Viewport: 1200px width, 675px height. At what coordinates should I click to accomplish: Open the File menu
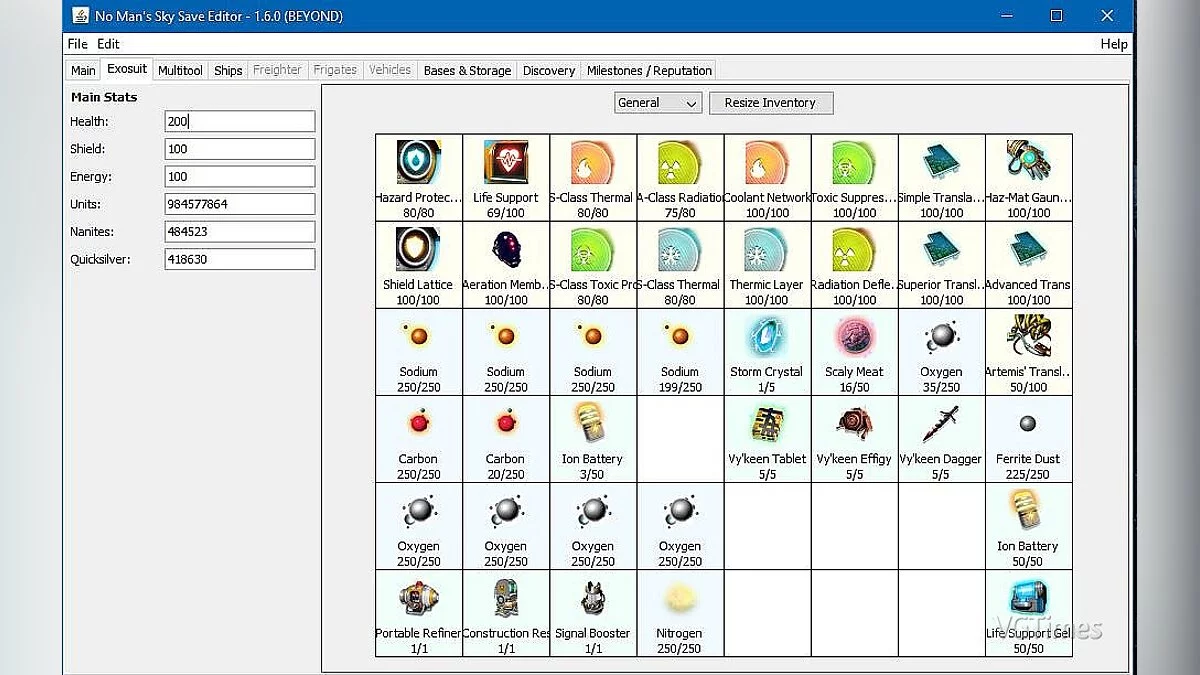(x=77, y=44)
